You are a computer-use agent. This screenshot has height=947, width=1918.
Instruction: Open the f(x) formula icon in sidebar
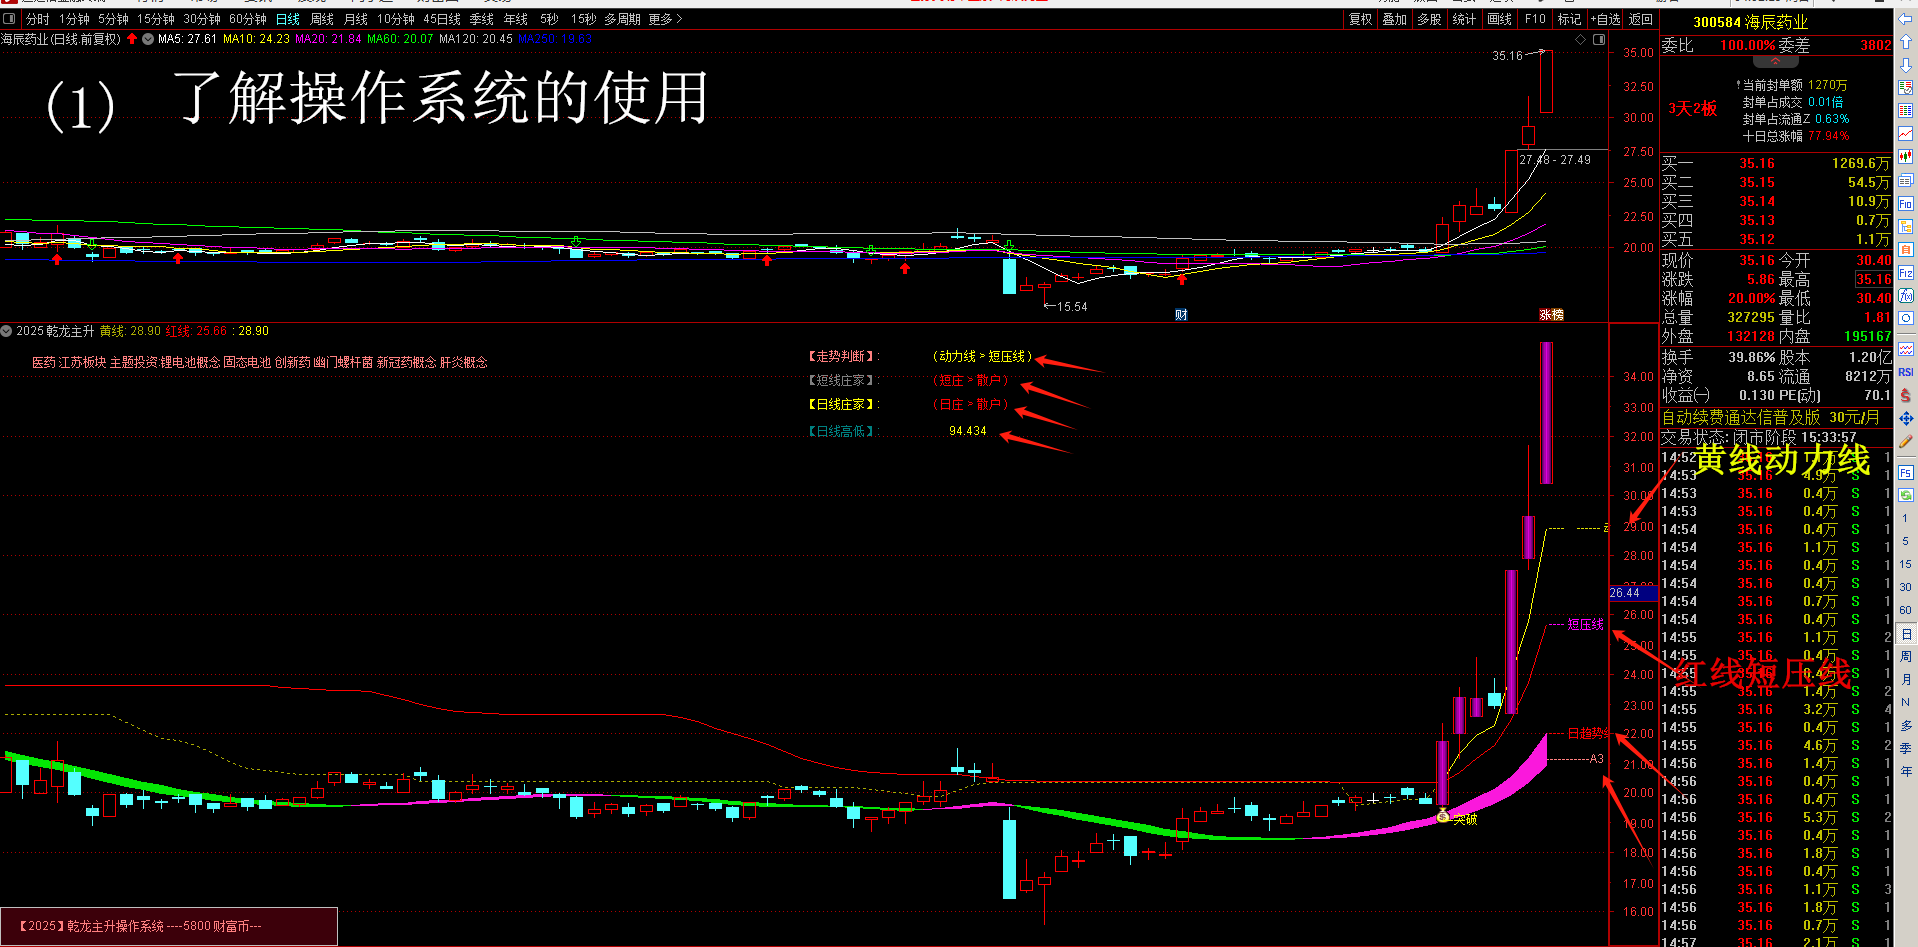coord(1906,295)
